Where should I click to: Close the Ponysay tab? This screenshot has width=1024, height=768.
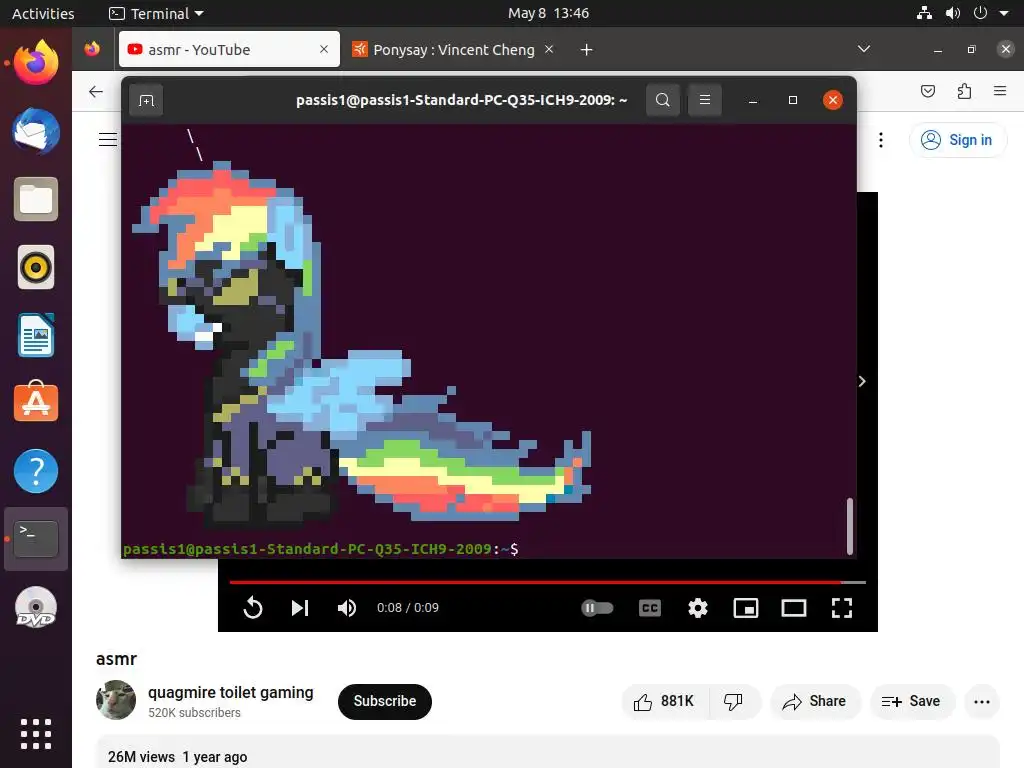(x=549, y=49)
